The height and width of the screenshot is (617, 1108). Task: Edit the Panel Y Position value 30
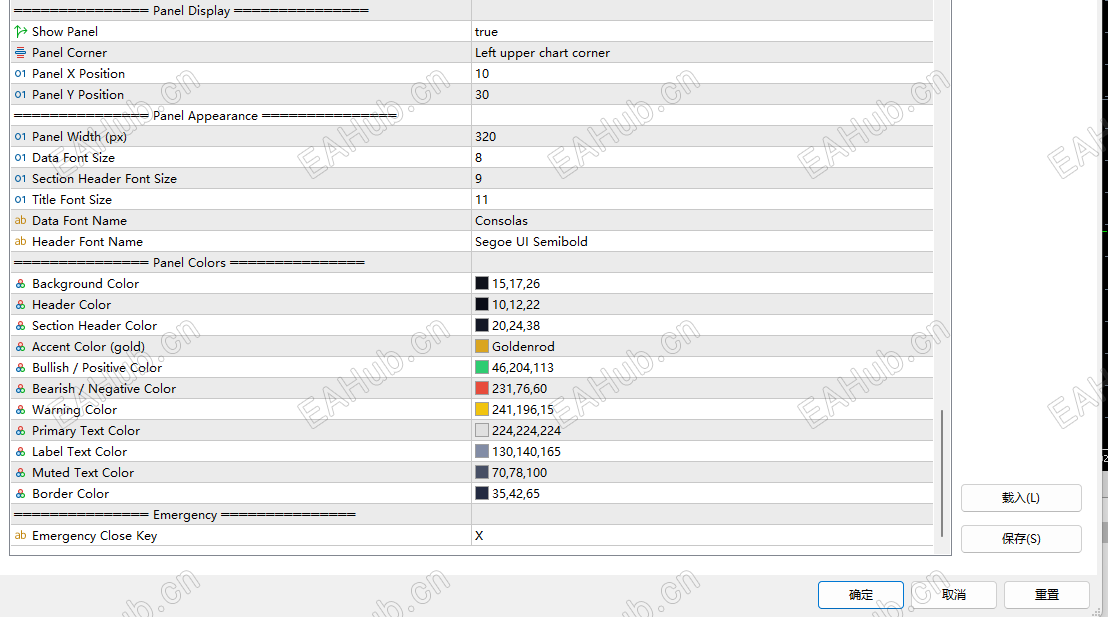click(702, 95)
